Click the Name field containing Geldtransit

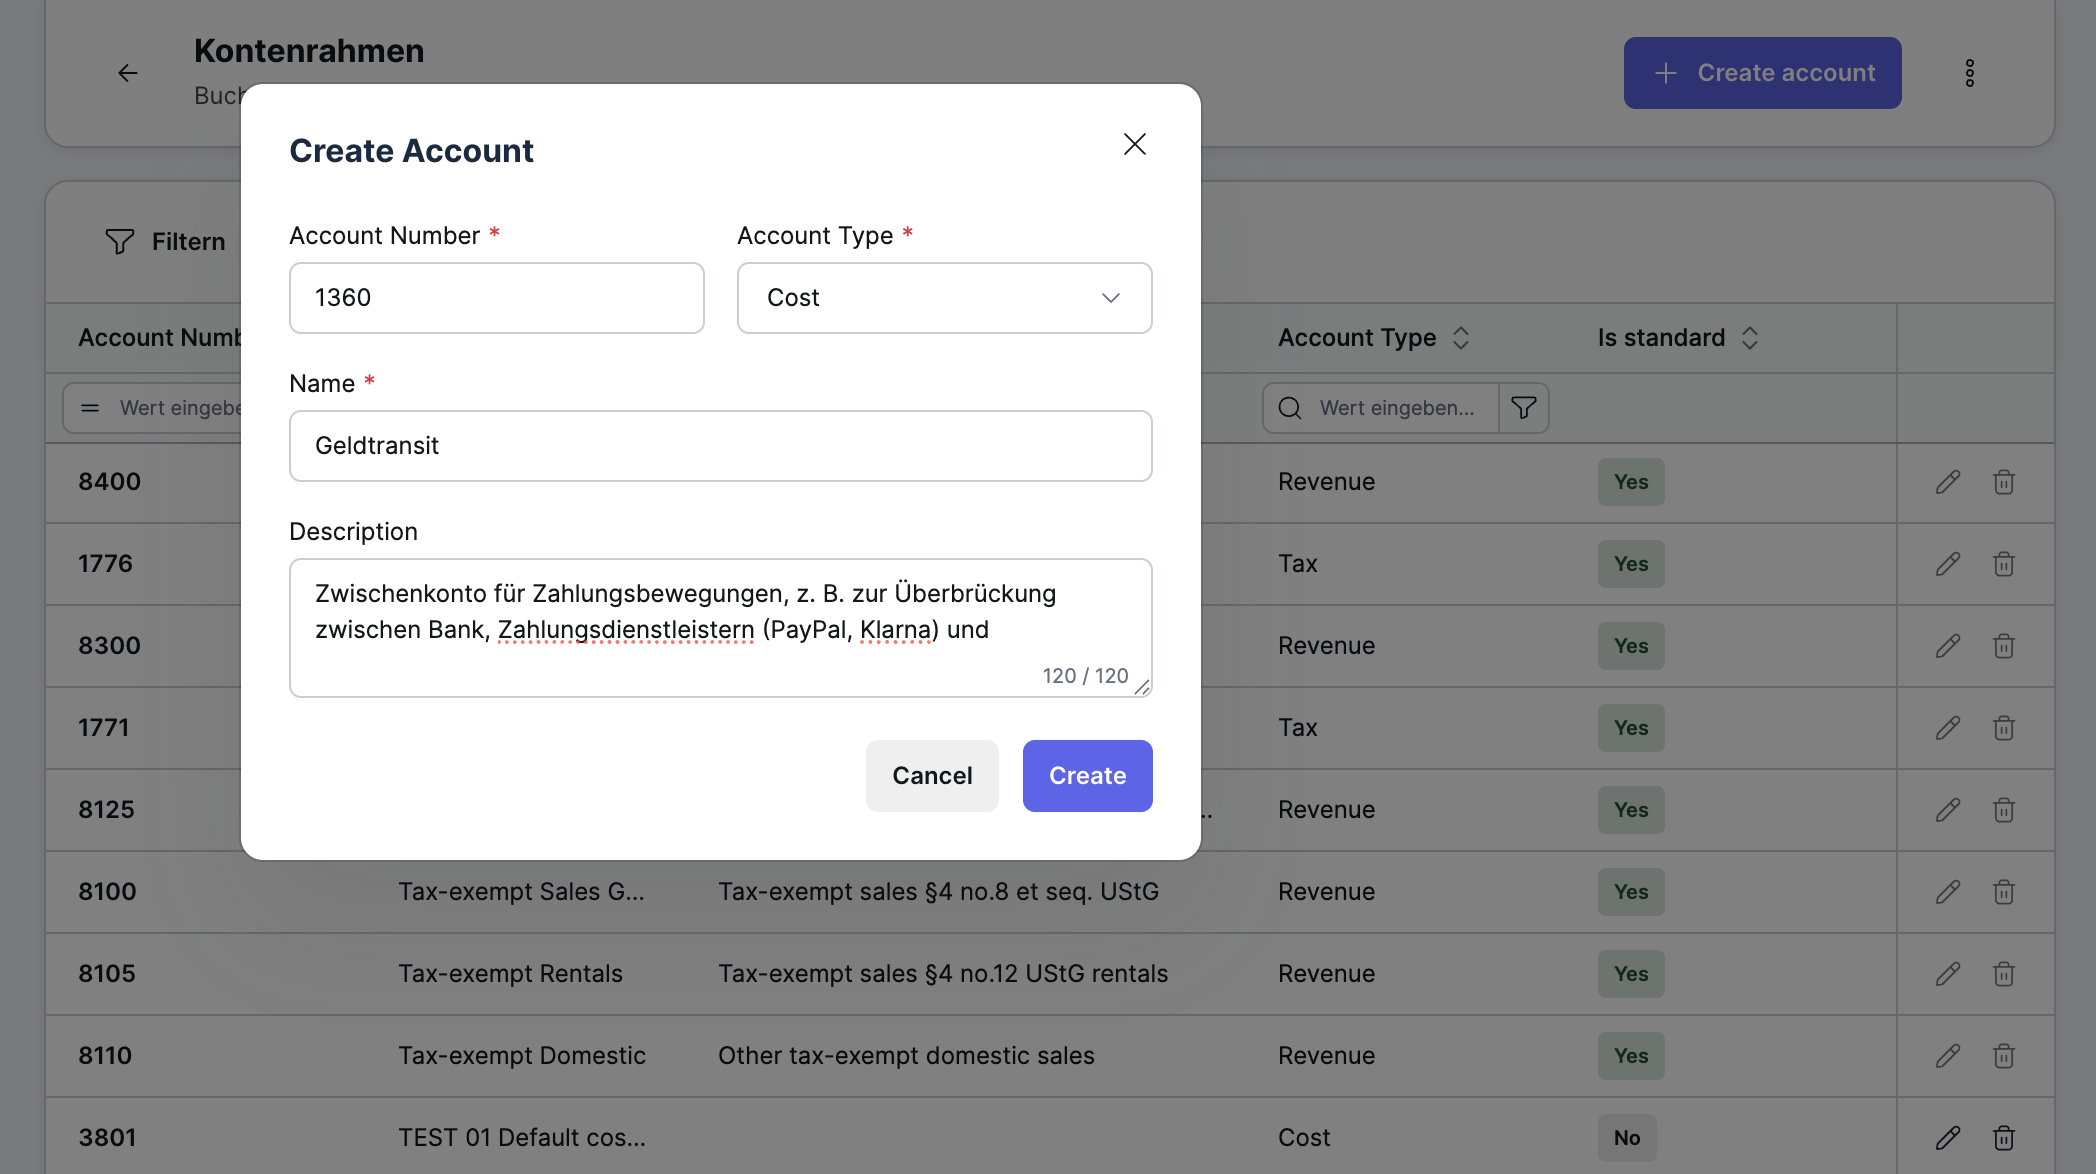click(720, 446)
